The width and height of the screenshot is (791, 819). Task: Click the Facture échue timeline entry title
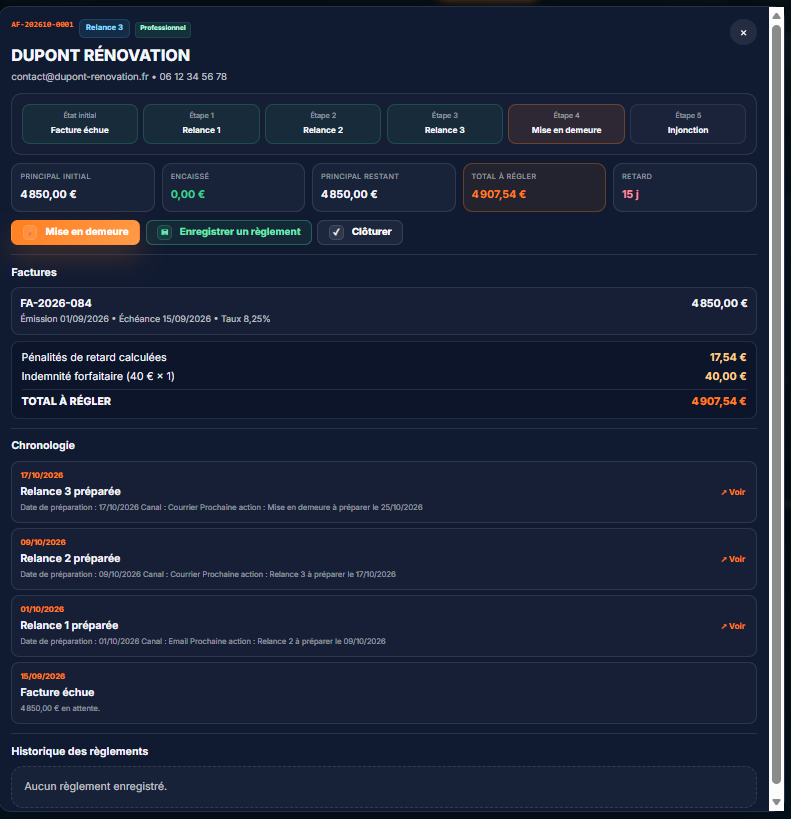coord(57,692)
